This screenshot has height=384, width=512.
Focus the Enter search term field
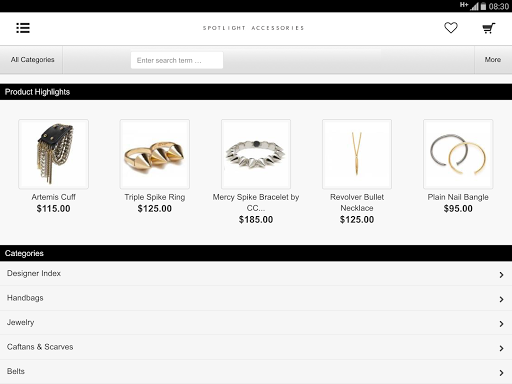click(x=177, y=60)
